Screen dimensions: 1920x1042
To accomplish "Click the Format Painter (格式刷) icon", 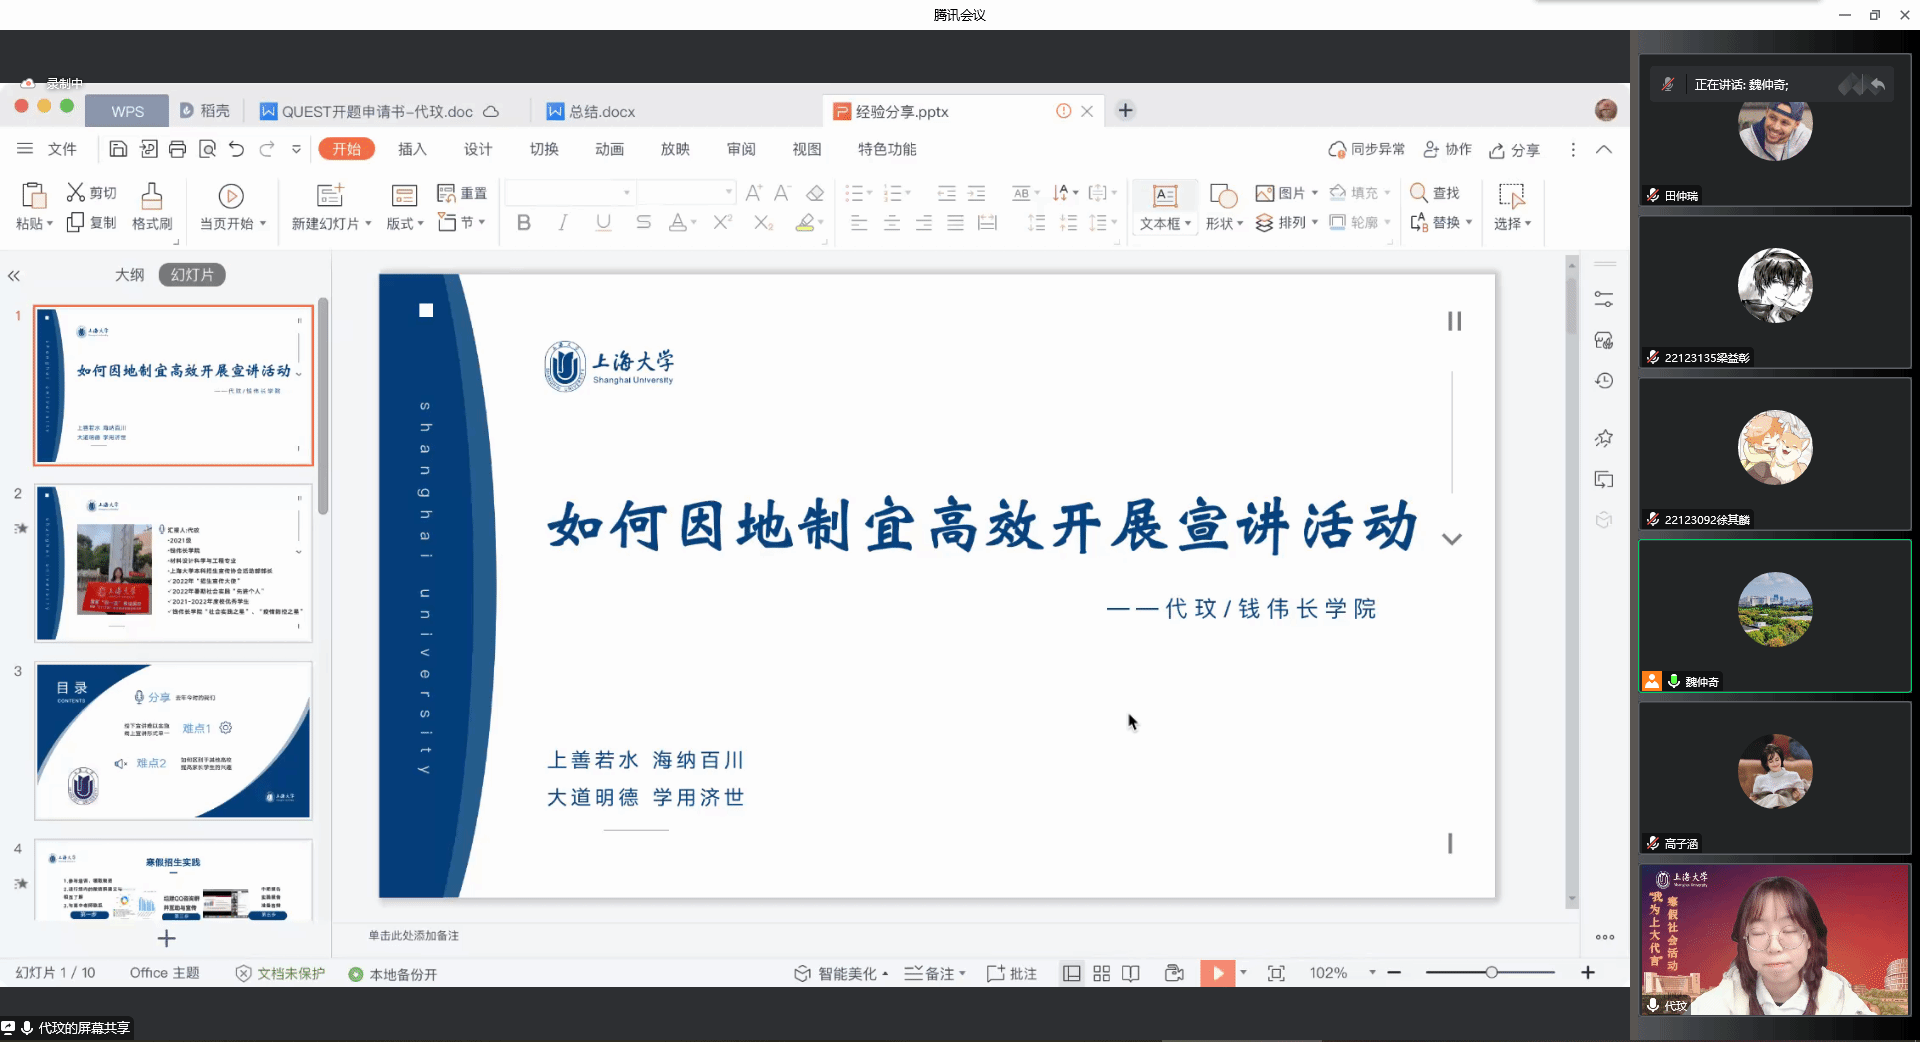I will point(152,206).
